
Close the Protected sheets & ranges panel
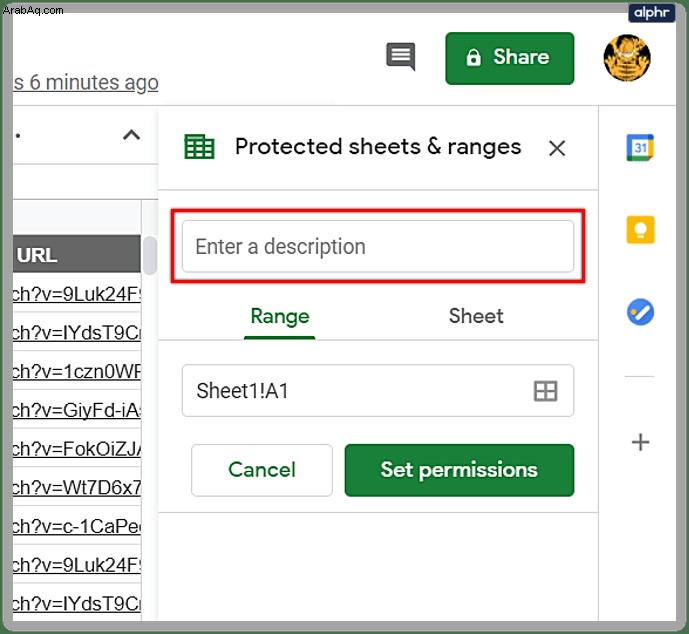(557, 148)
